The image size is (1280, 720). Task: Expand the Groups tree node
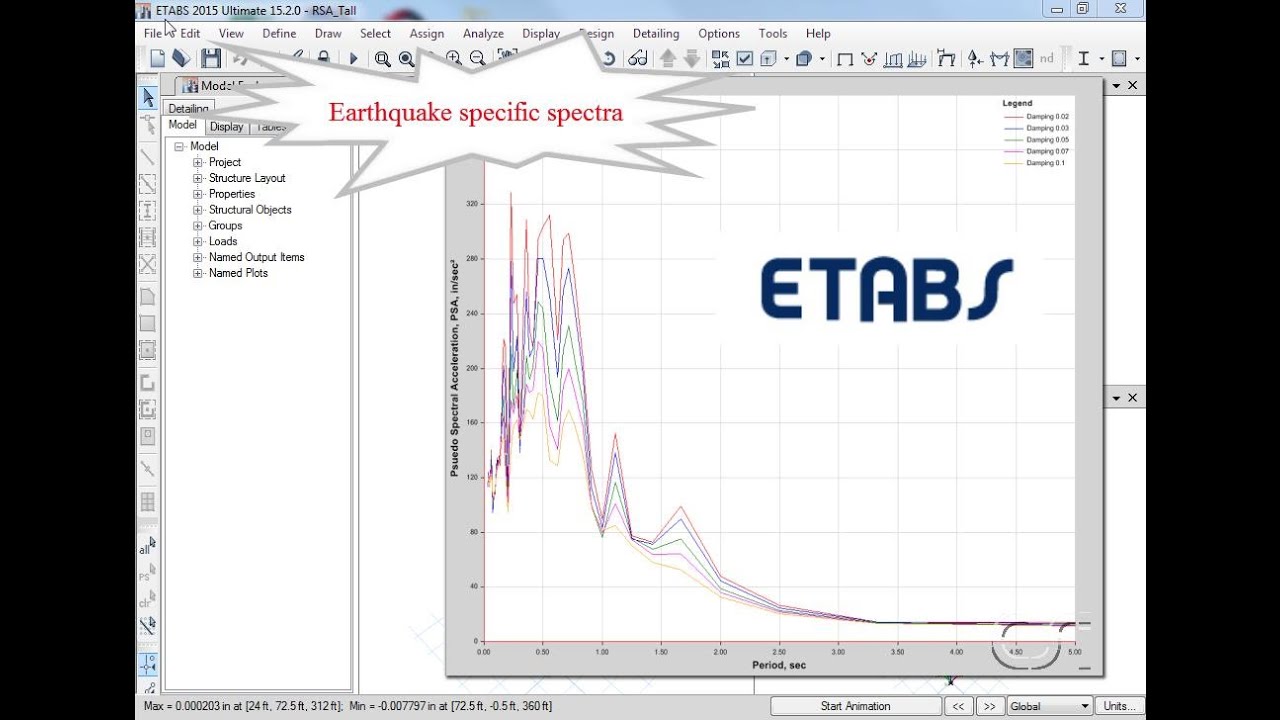coord(198,226)
